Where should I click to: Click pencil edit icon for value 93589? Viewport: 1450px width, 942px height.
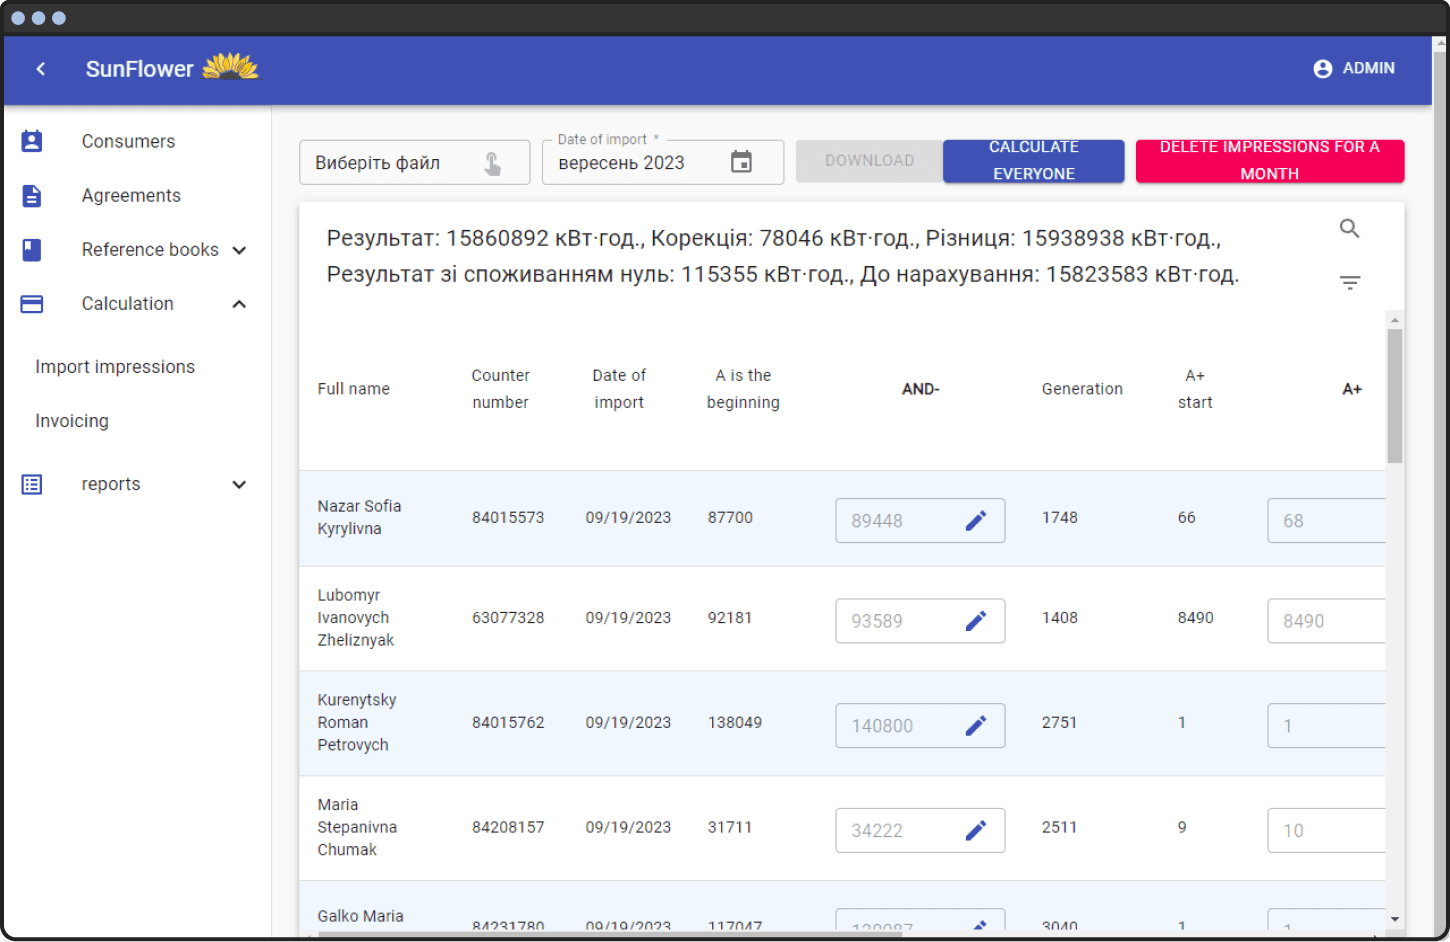pyautogui.click(x=975, y=621)
